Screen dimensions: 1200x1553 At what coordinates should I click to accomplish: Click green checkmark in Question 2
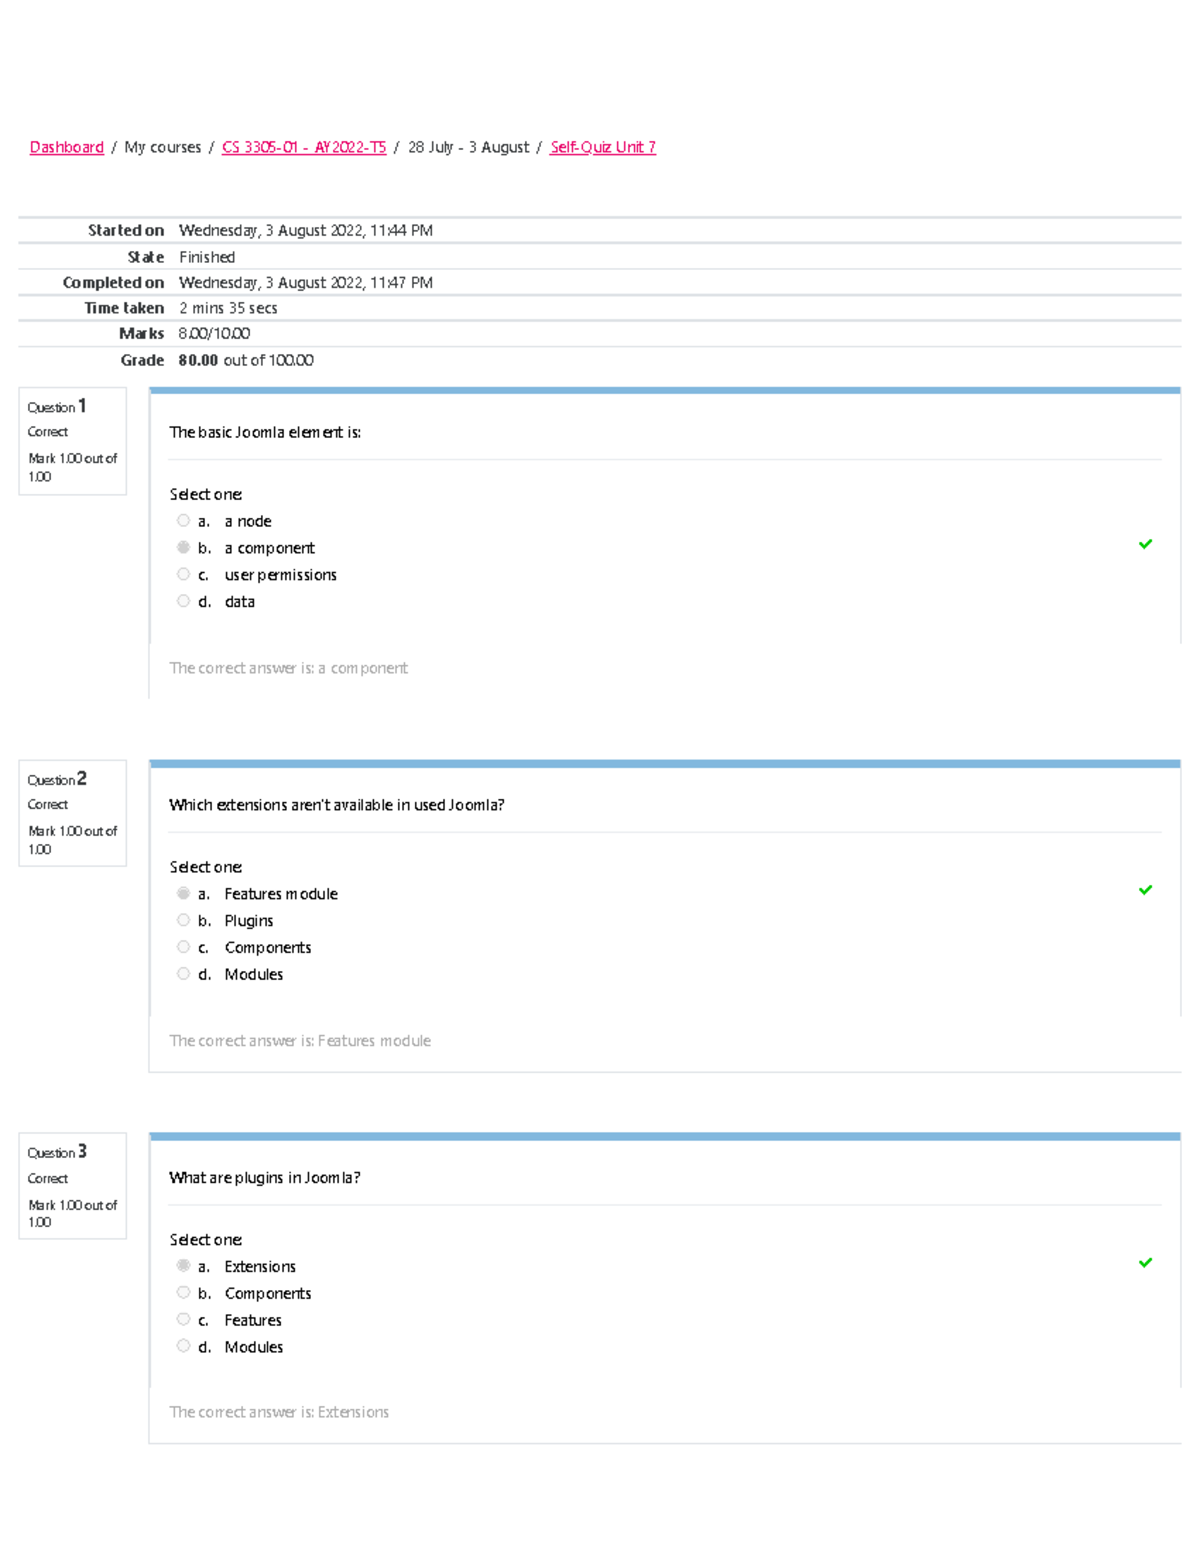click(x=1145, y=890)
